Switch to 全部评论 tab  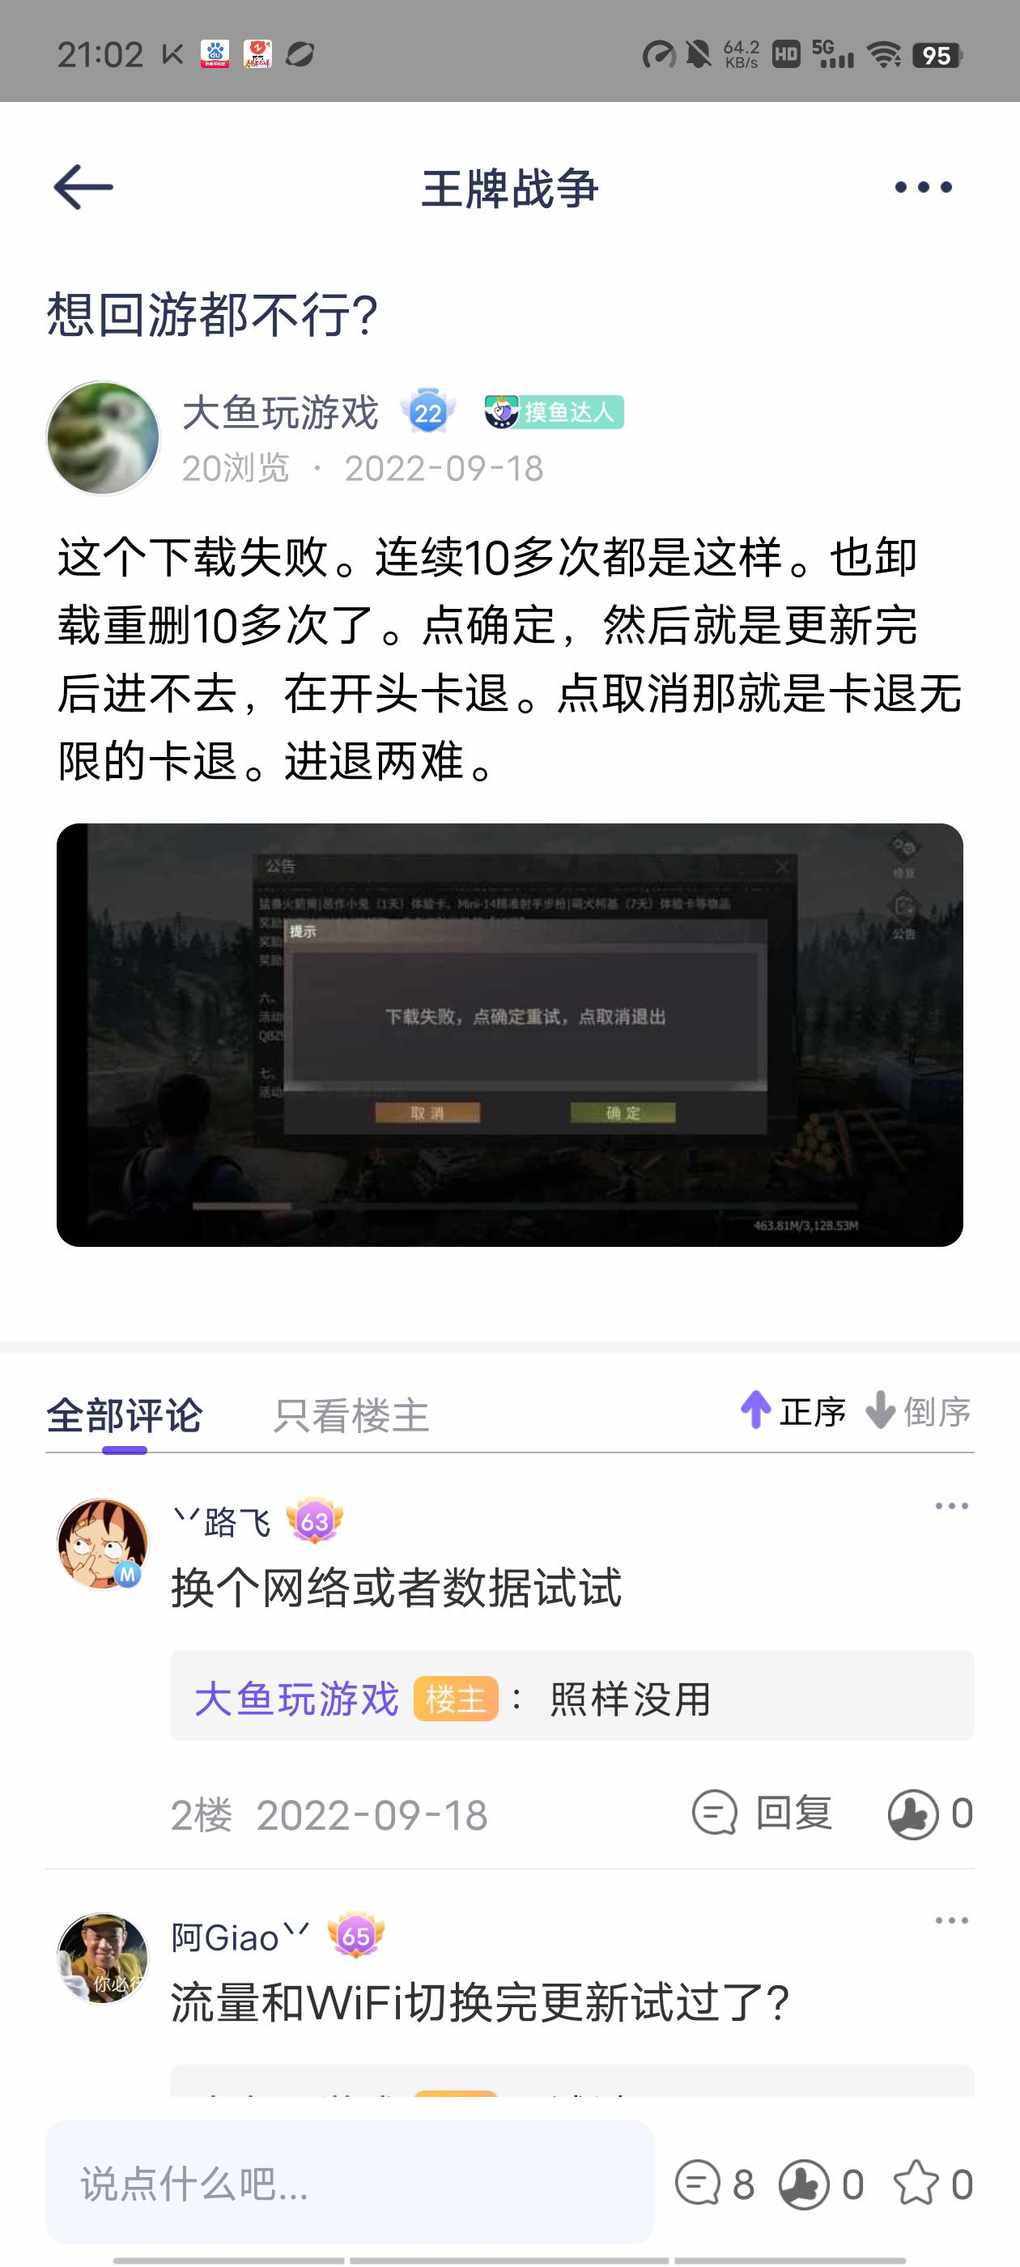pyautogui.click(x=124, y=1415)
